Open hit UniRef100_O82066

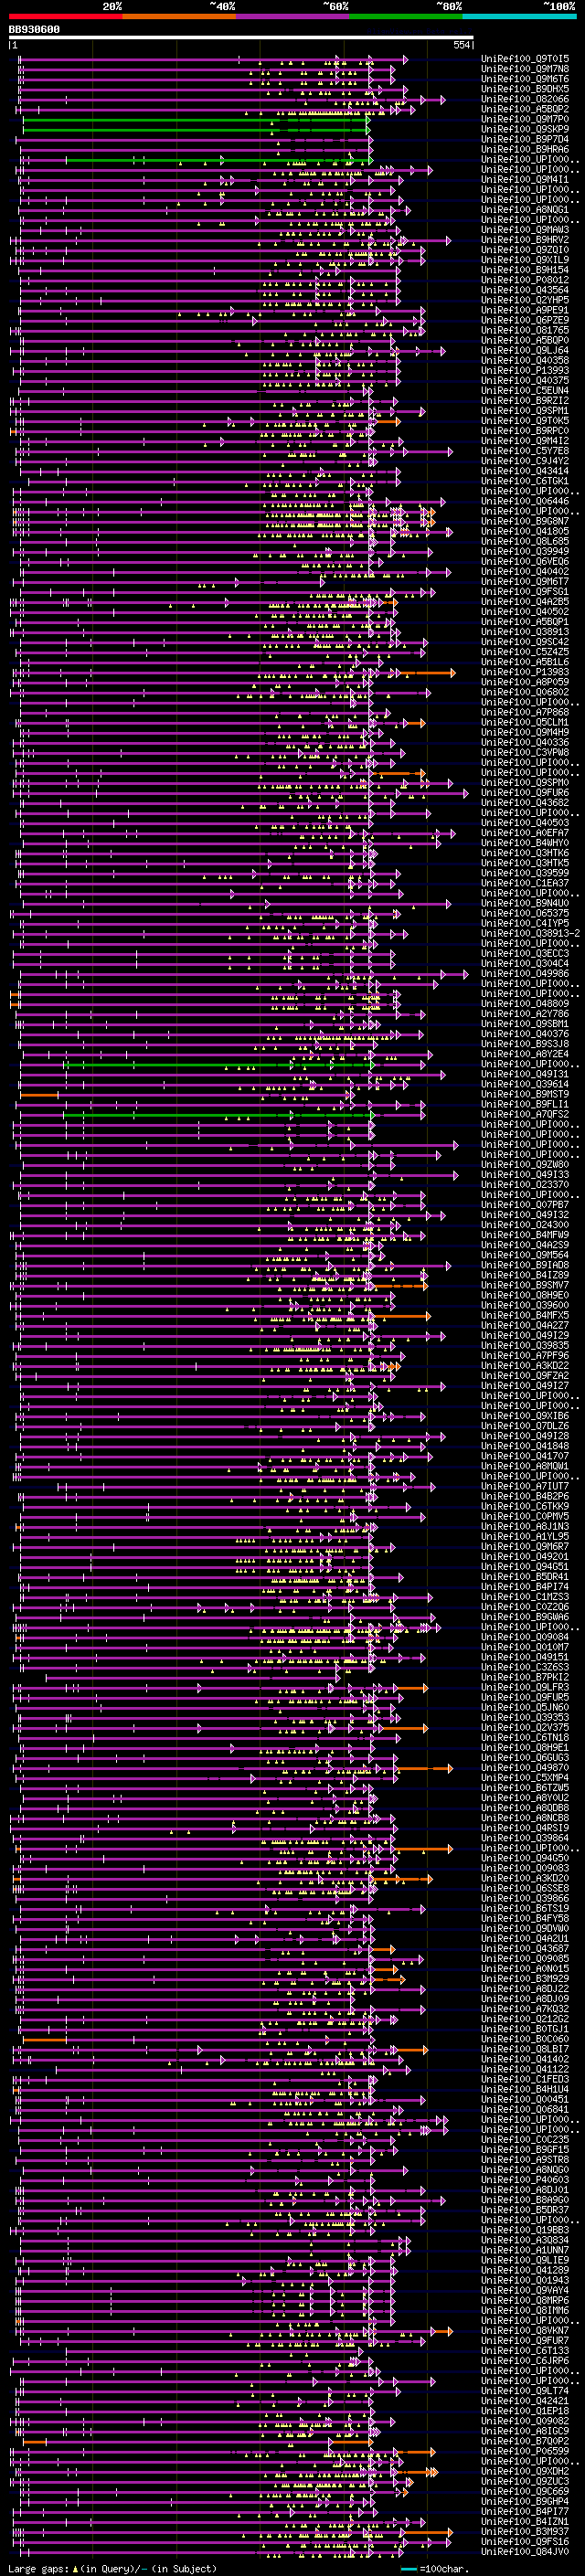pos(525,99)
